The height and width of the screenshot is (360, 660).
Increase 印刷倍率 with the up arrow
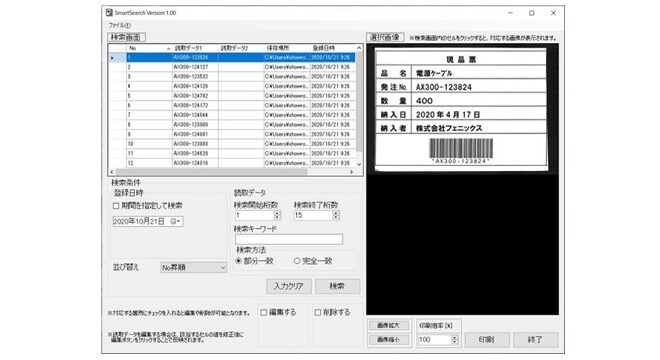coord(455,337)
